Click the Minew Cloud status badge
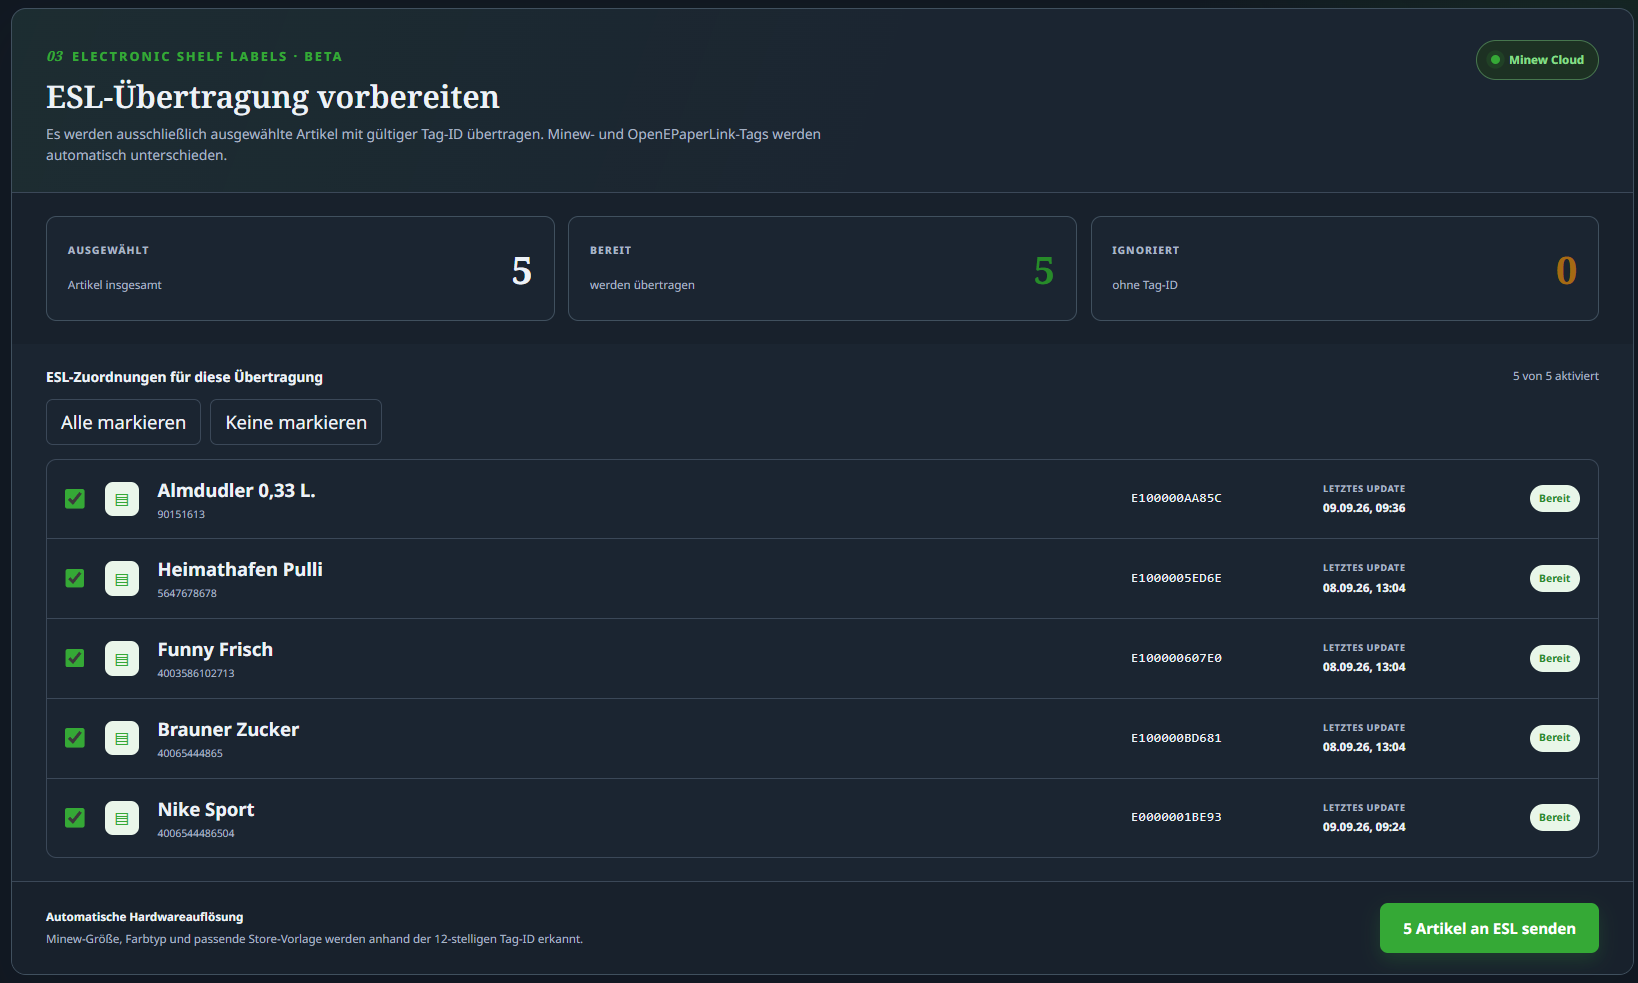Image resolution: width=1638 pixels, height=983 pixels. point(1537,60)
